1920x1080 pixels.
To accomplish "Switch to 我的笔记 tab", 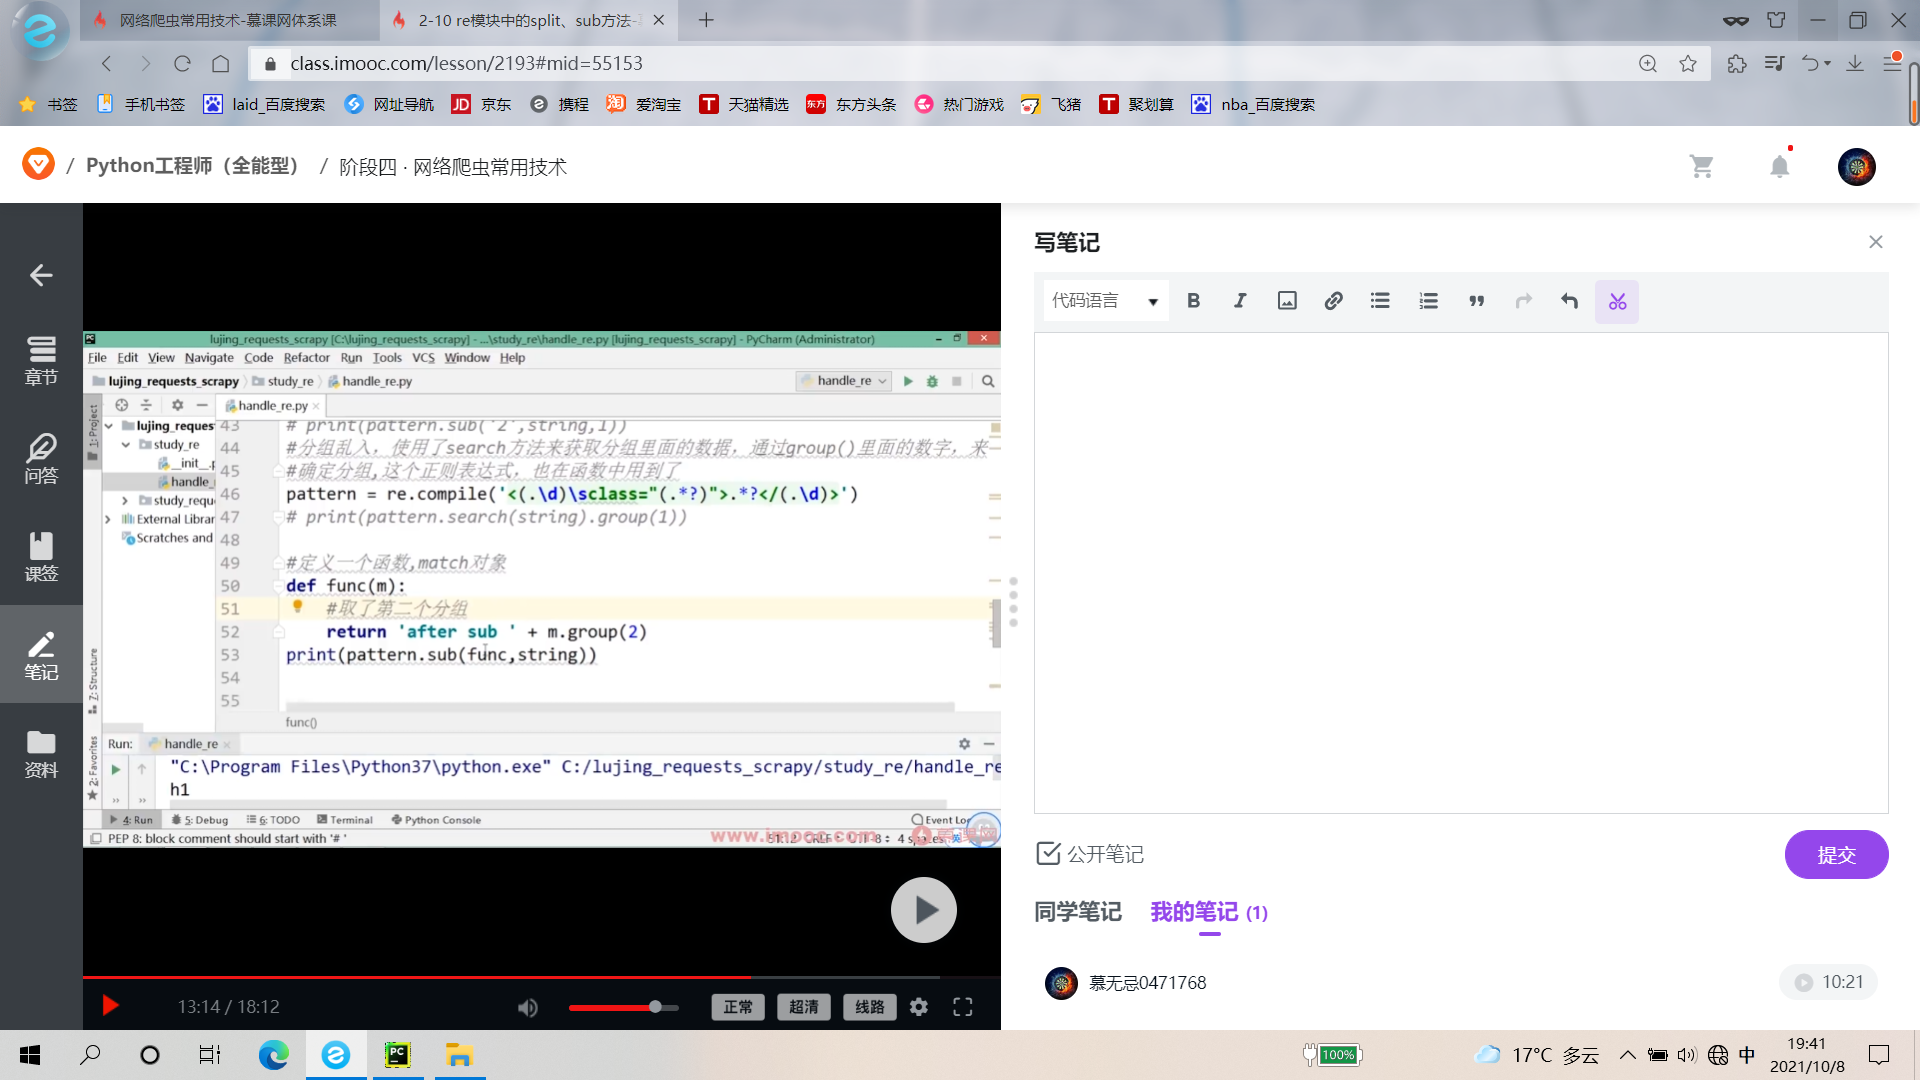I will click(x=1209, y=912).
